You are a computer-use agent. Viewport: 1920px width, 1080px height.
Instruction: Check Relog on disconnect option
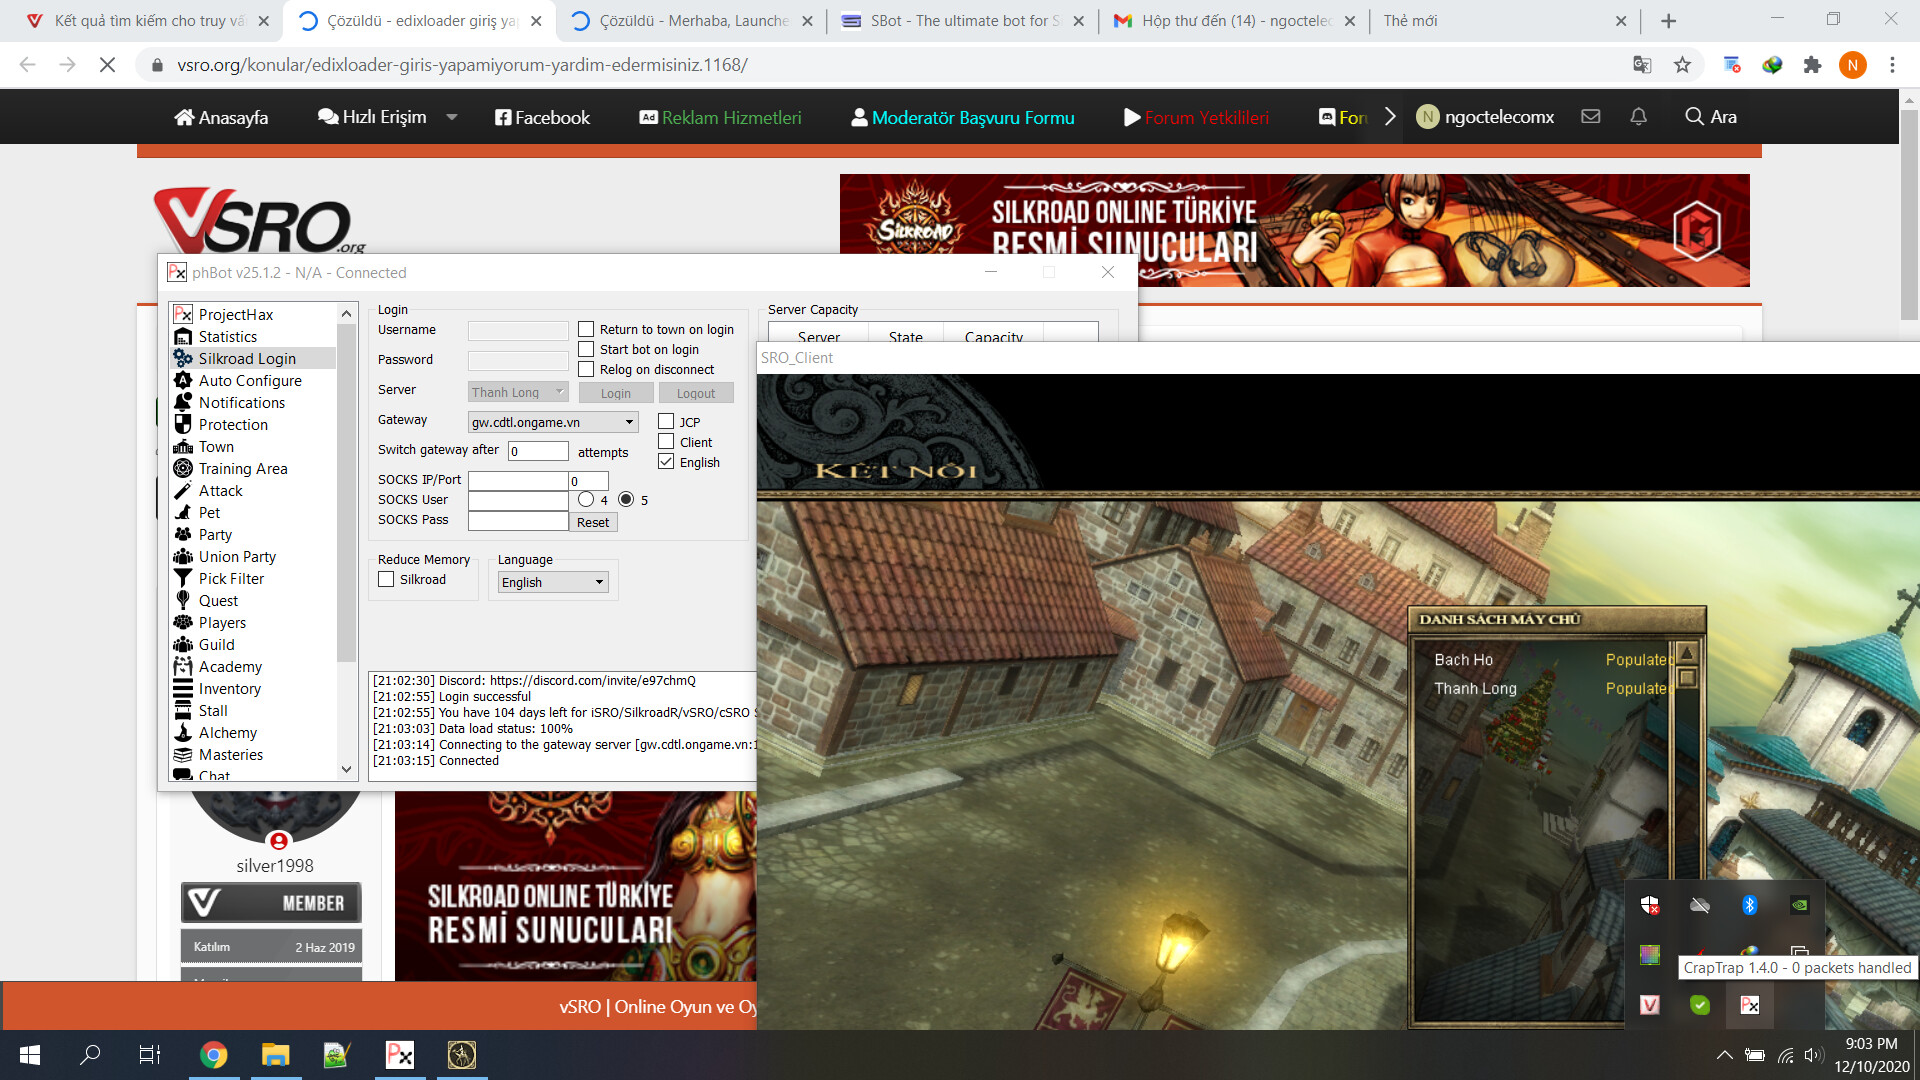tap(586, 370)
